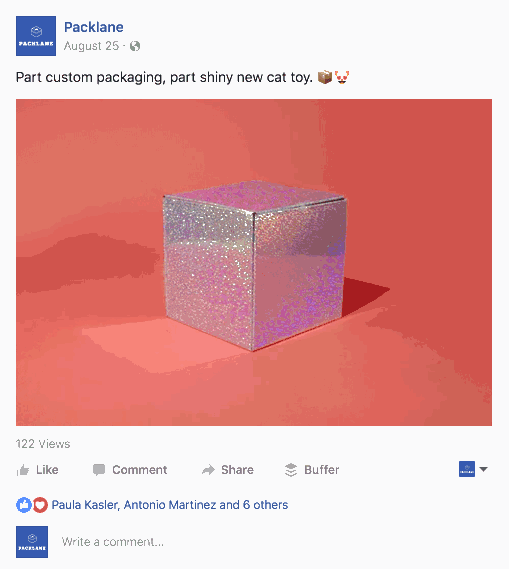Click the blue Like reaction badge
This screenshot has height=569, width=509.
(24, 505)
